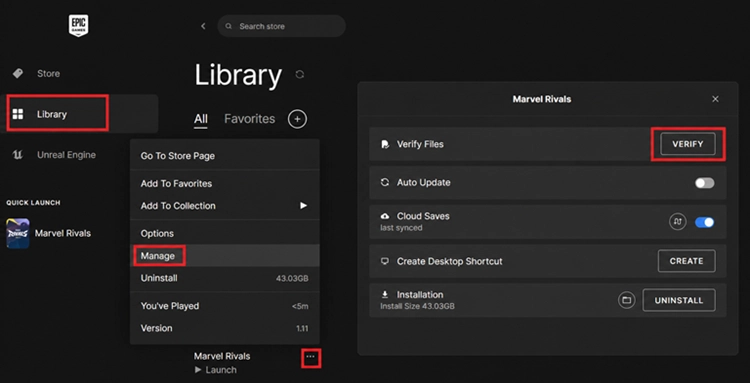Click the Install Size 43.03GB text

coord(417,306)
